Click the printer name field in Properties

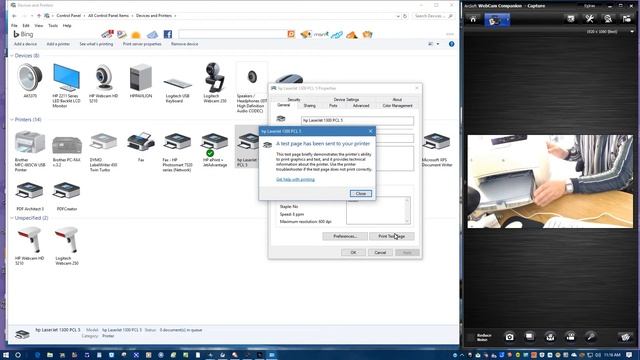point(357,120)
